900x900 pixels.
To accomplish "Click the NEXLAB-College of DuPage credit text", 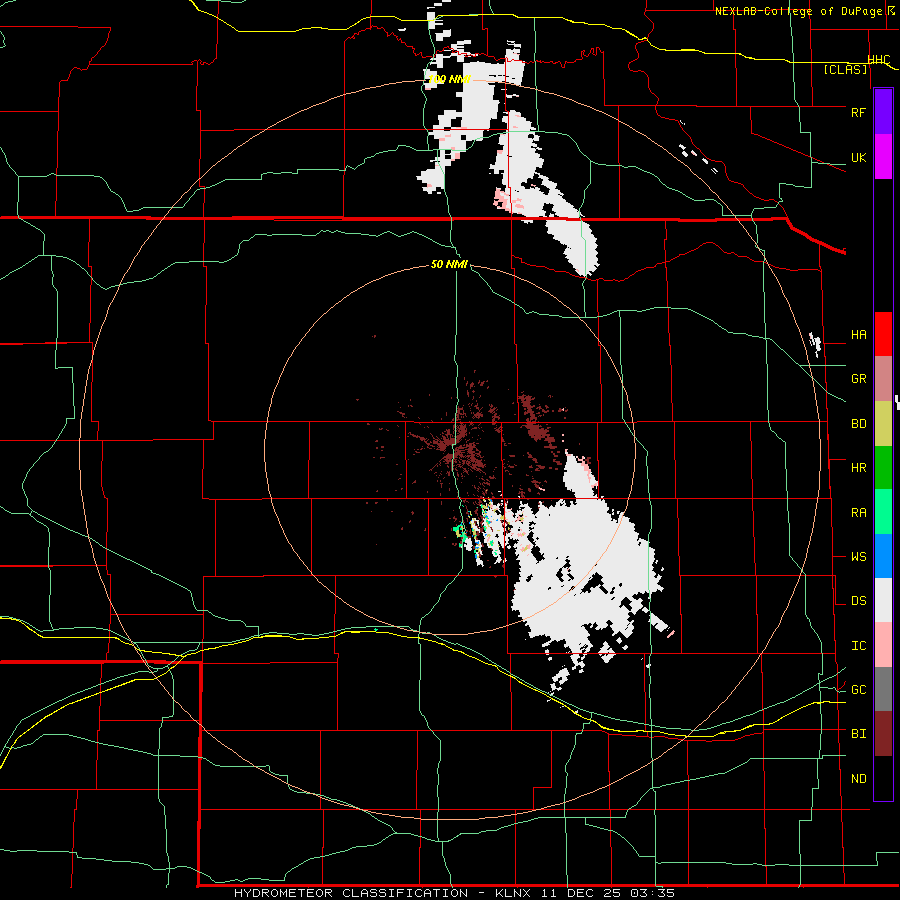I will point(799,11).
